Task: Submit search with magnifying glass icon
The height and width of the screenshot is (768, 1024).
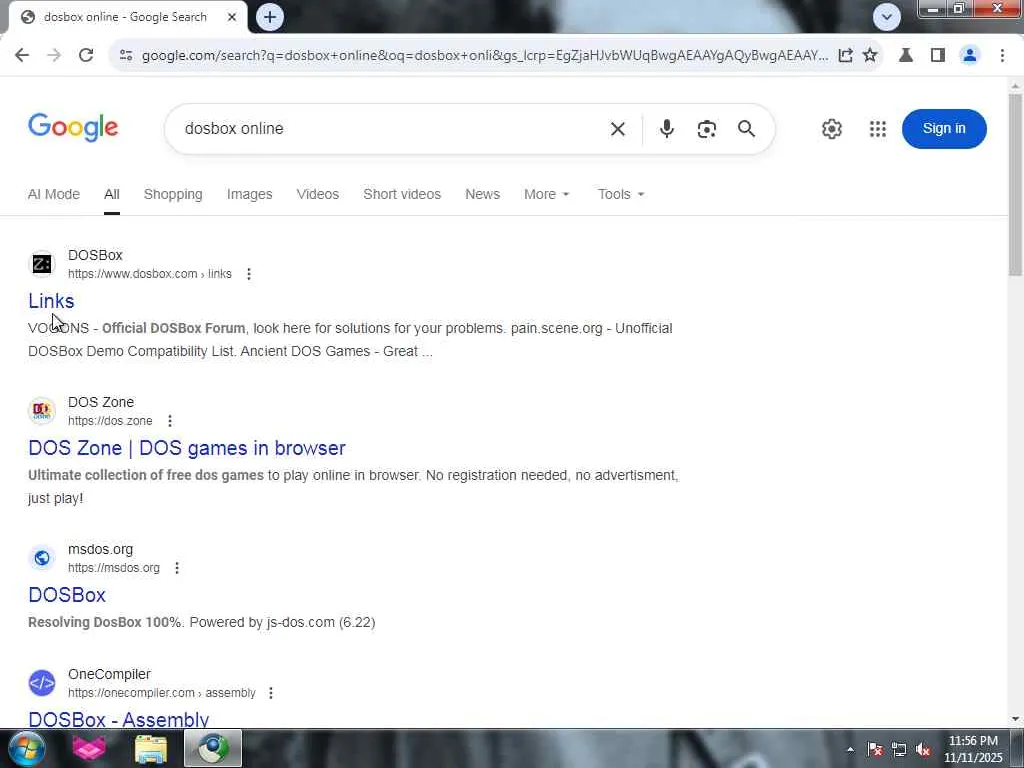Action: pyautogui.click(x=746, y=129)
